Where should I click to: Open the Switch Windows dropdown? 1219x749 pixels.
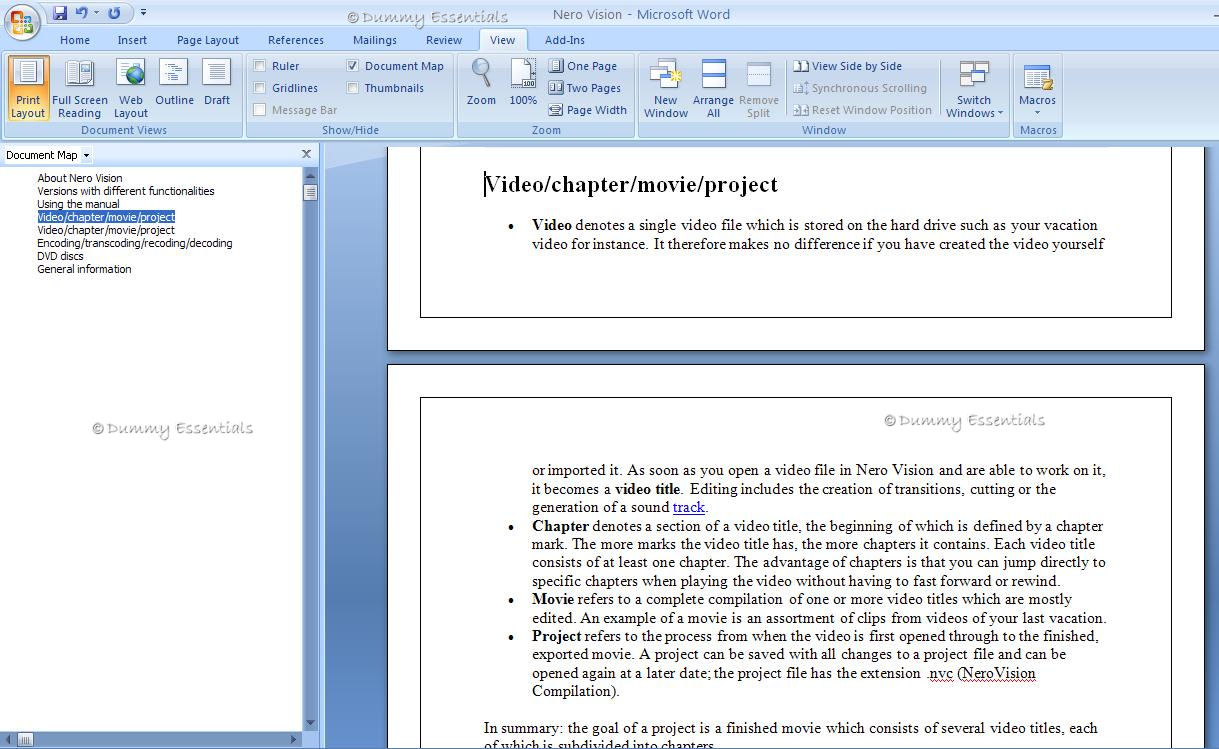[974, 88]
